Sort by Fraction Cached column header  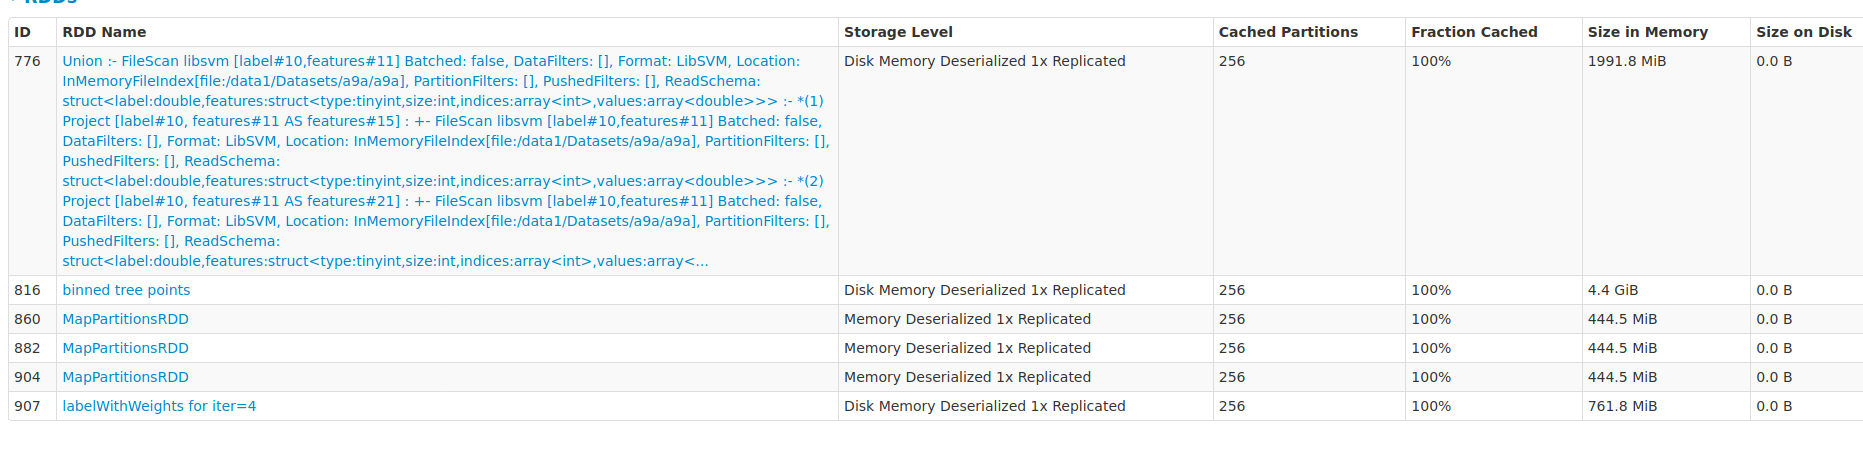point(1474,32)
